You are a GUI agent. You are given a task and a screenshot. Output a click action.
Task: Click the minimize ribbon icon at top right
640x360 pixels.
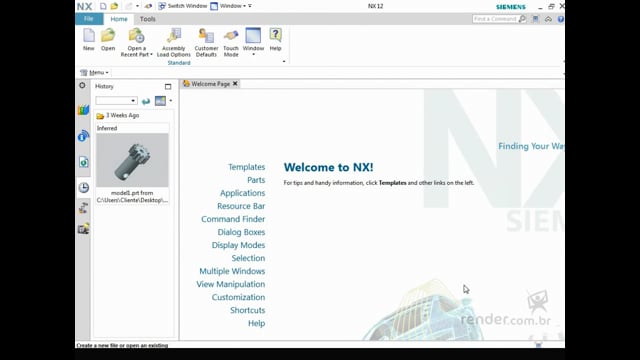click(x=548, y=19)
